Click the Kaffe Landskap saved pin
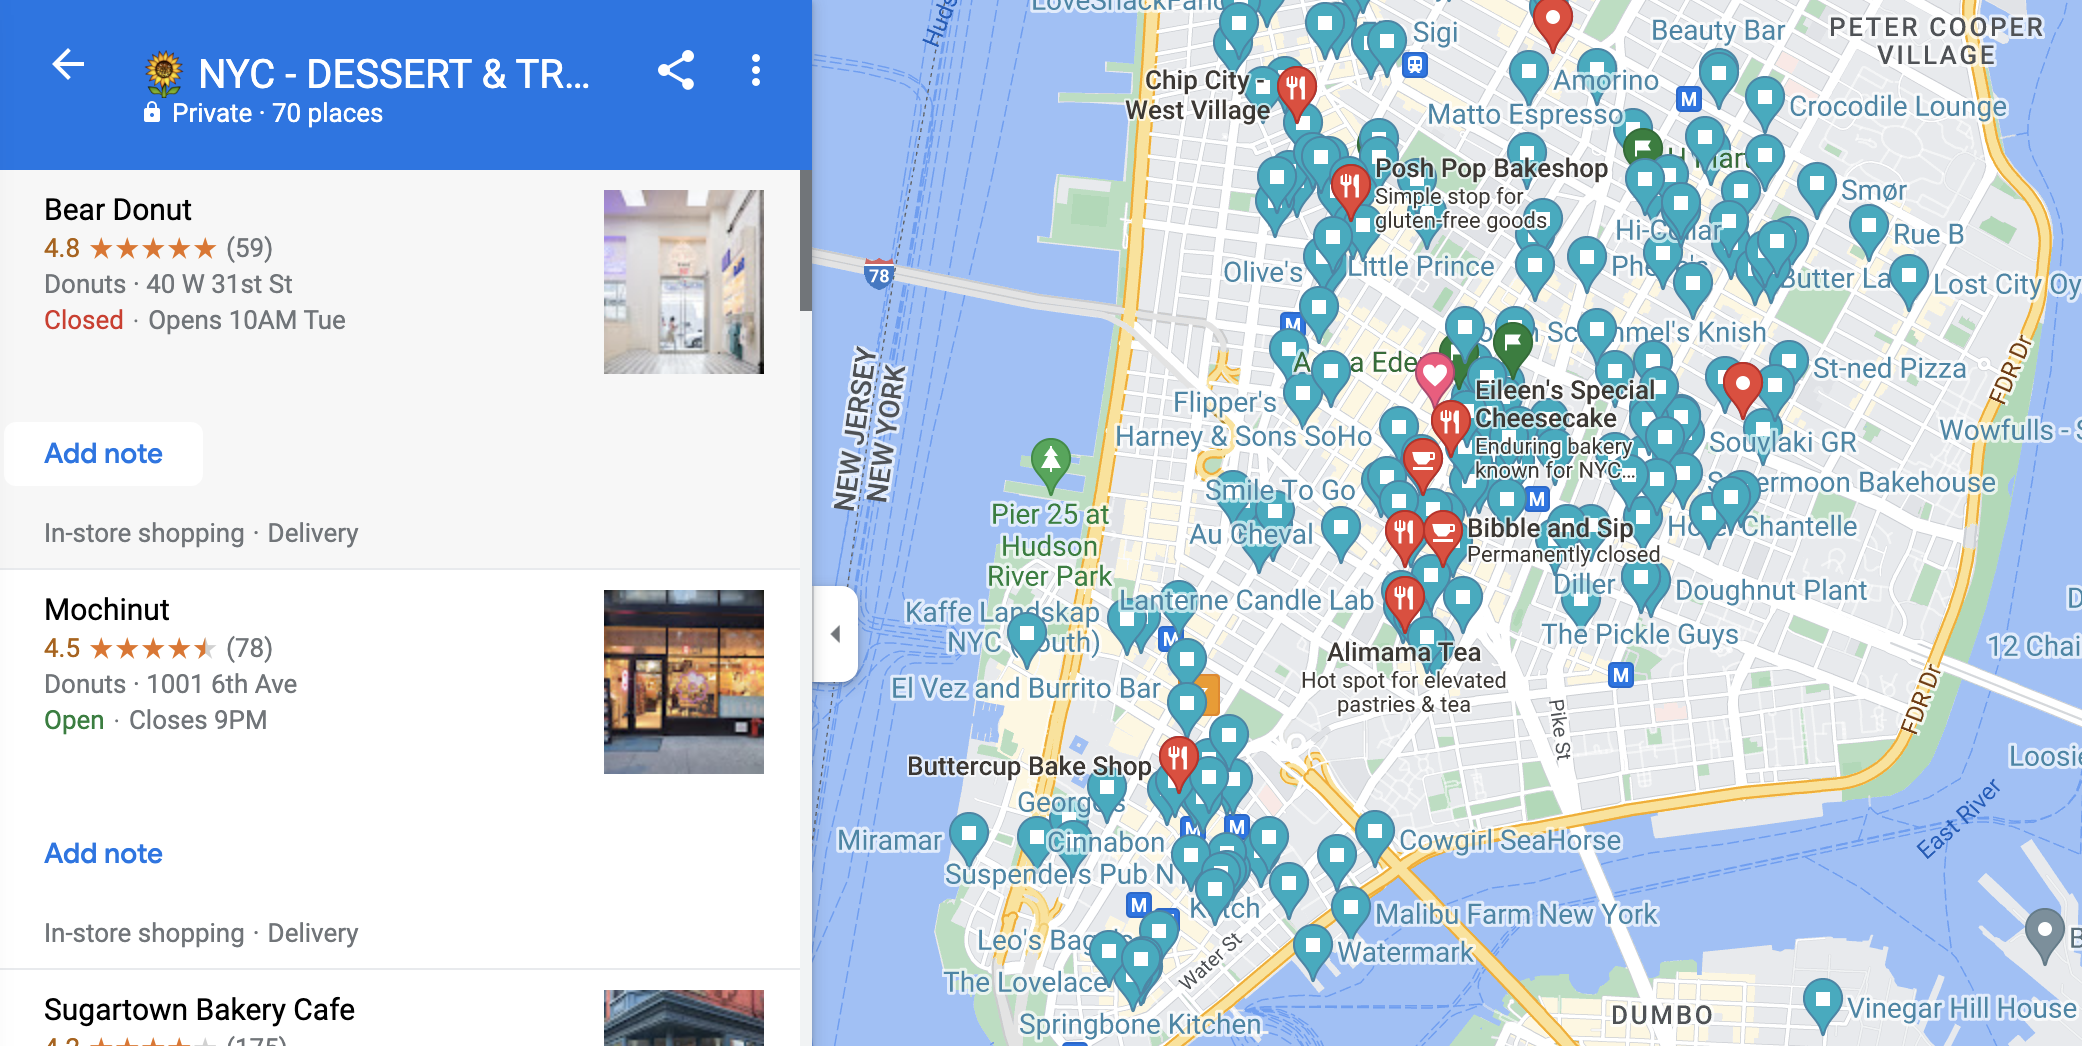 click(1026, 636)
